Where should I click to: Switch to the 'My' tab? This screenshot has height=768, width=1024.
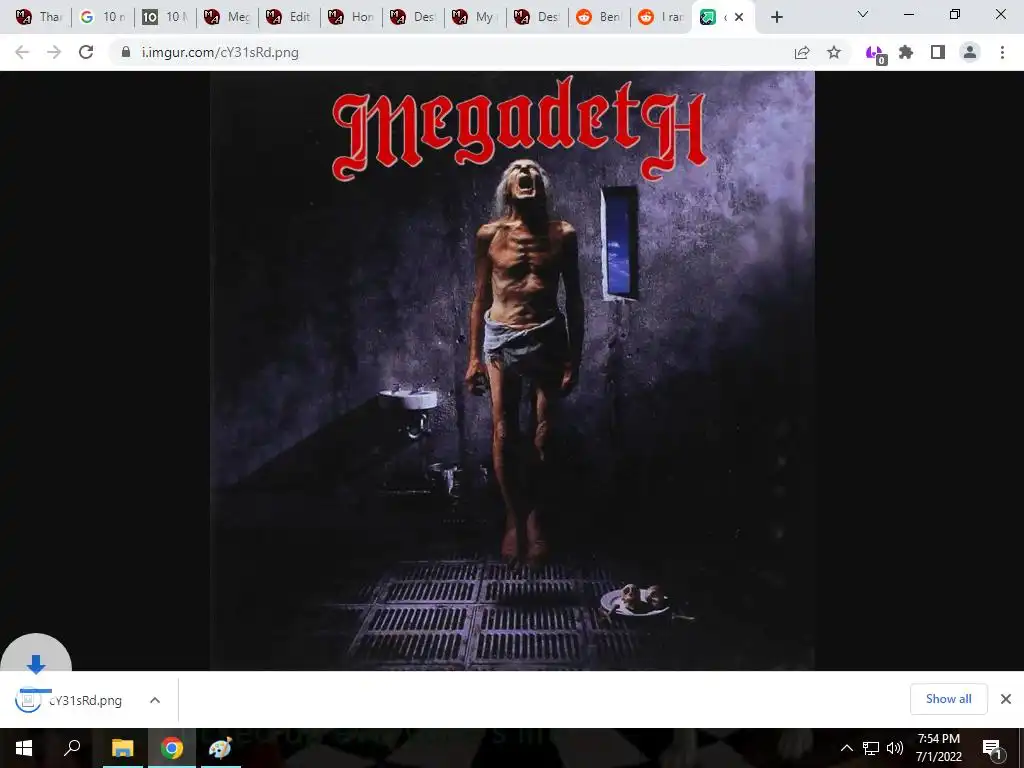pyautogui.click(x=474, y=17)
